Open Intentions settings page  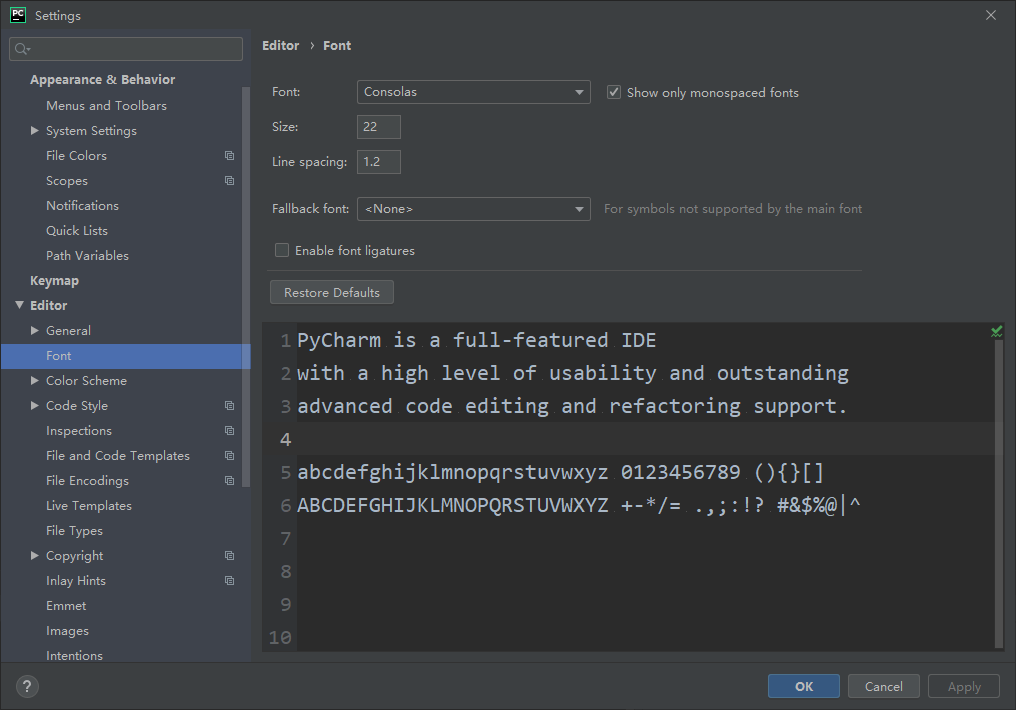tap(74, 656)
